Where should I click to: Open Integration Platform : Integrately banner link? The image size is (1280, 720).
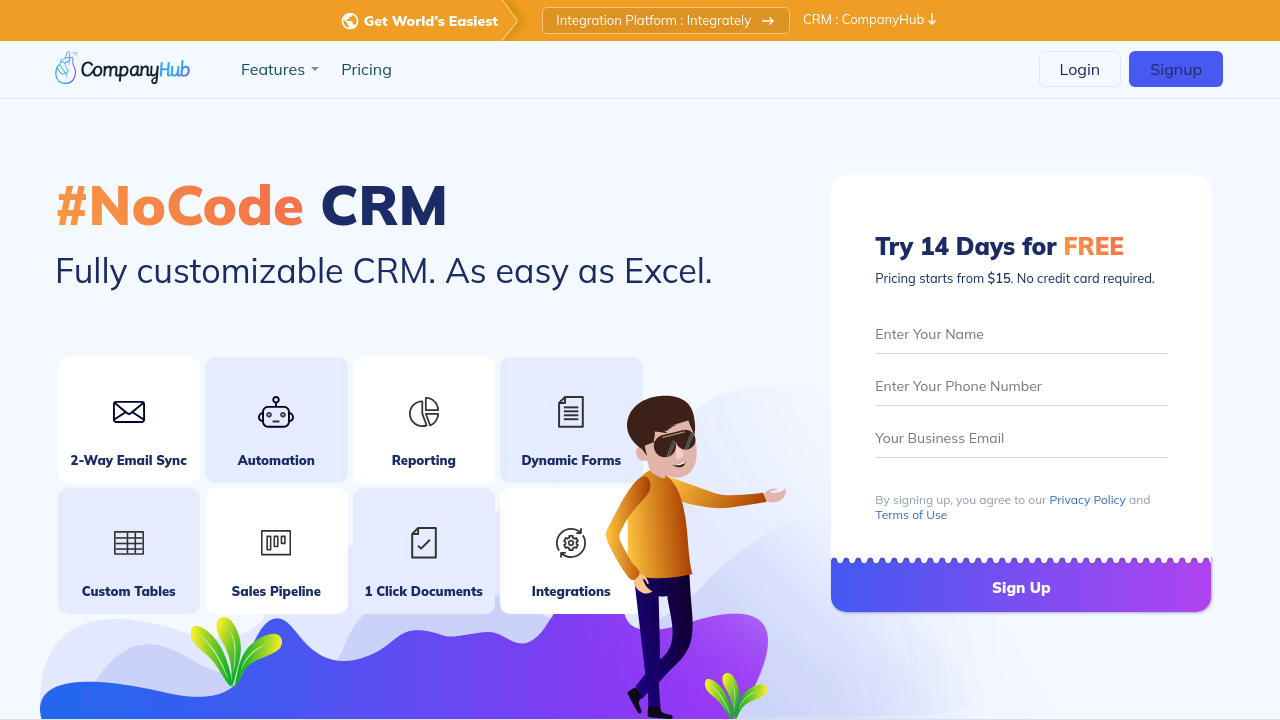tap(665, 21)
